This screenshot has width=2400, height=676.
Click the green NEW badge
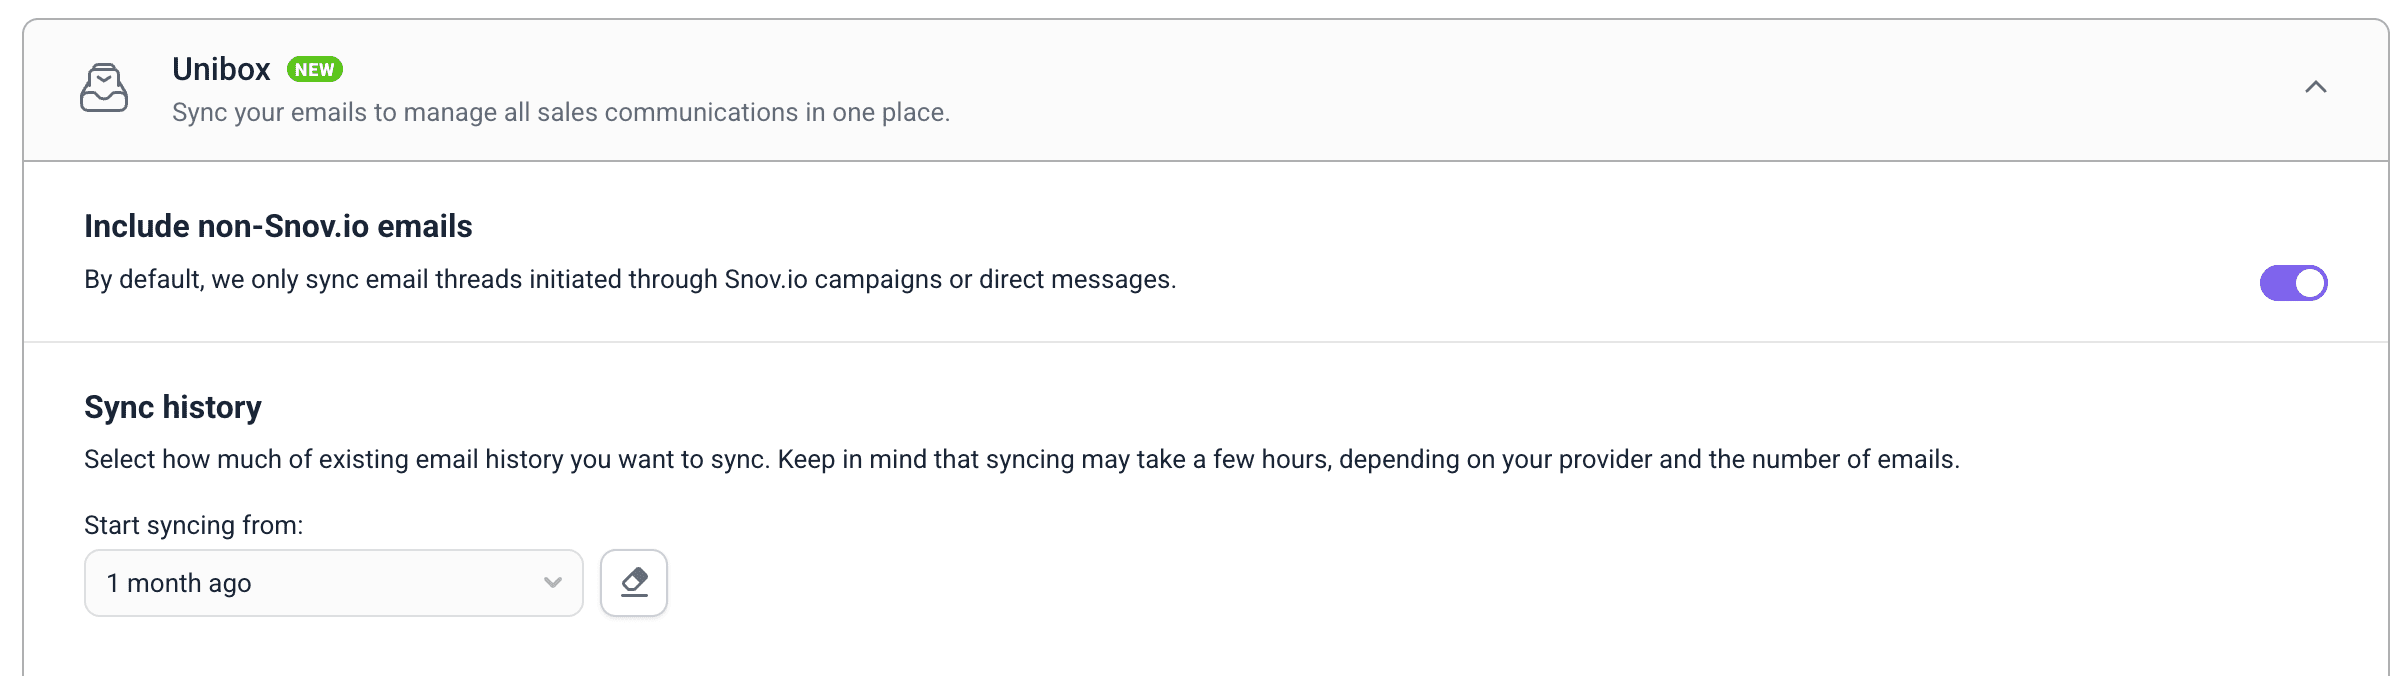point(315,69)
